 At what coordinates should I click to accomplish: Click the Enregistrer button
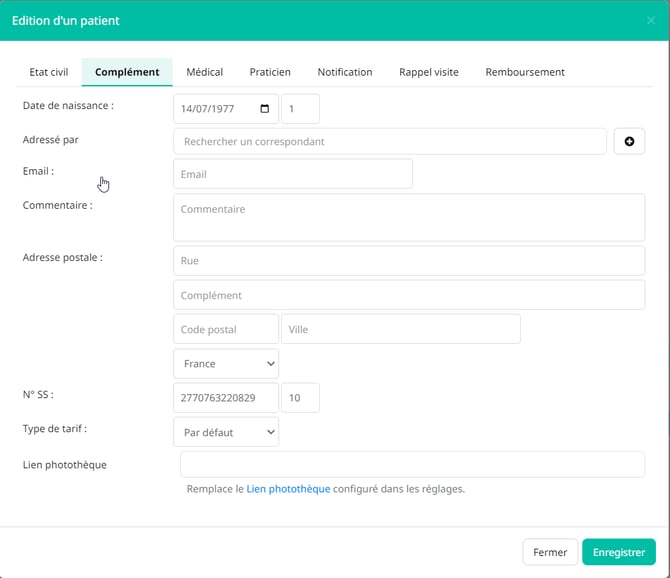(619, 552)
